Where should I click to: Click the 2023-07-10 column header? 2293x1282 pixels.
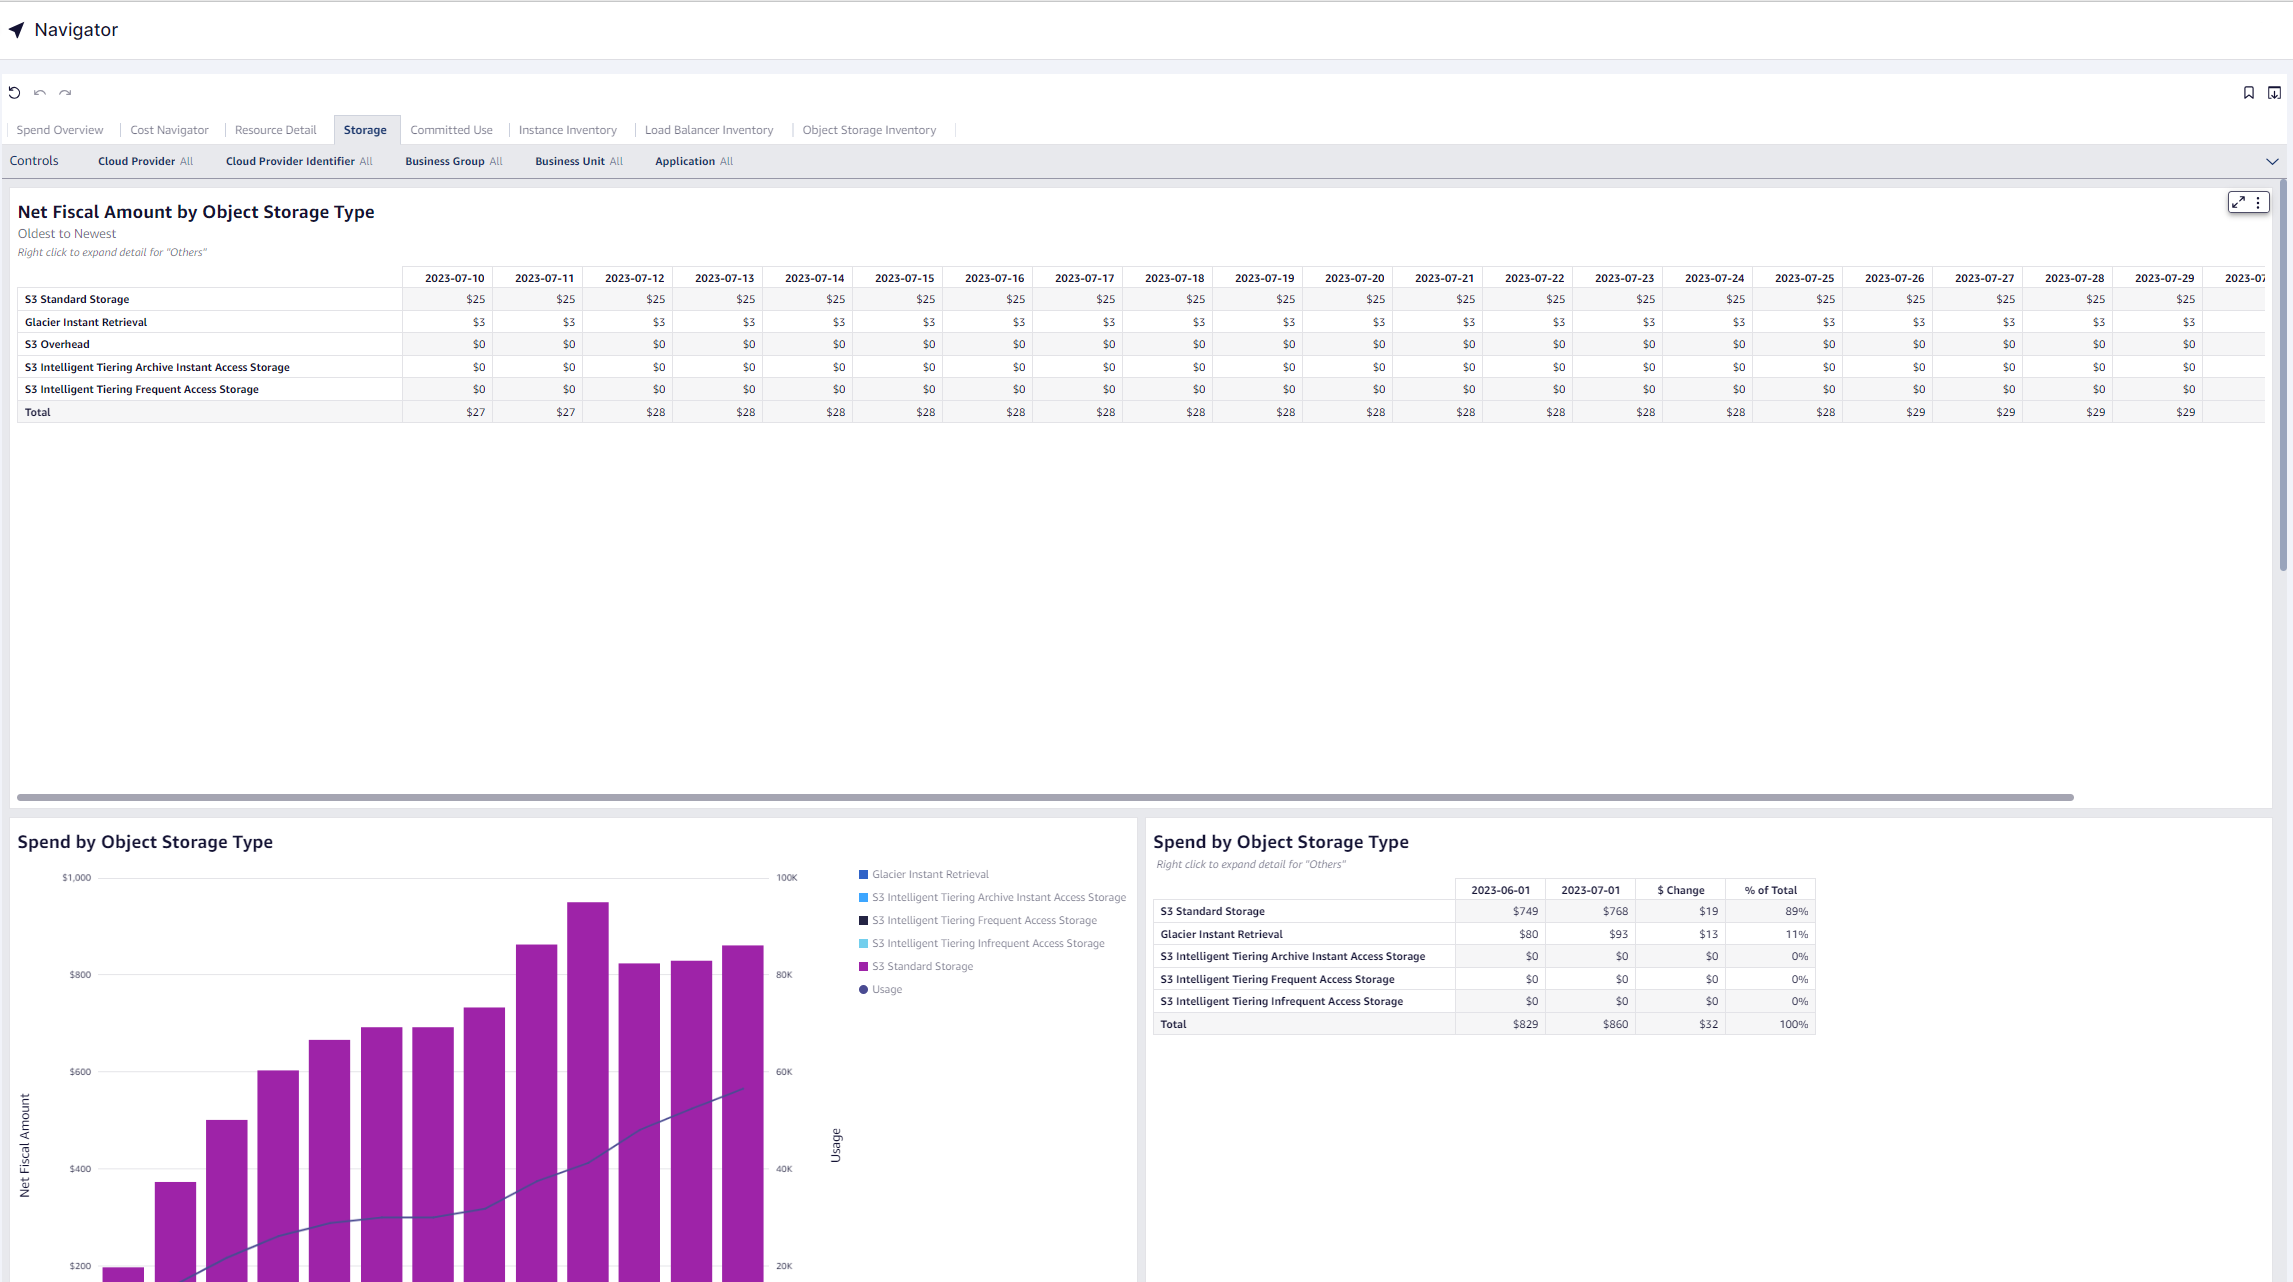(x=448, y=278)
